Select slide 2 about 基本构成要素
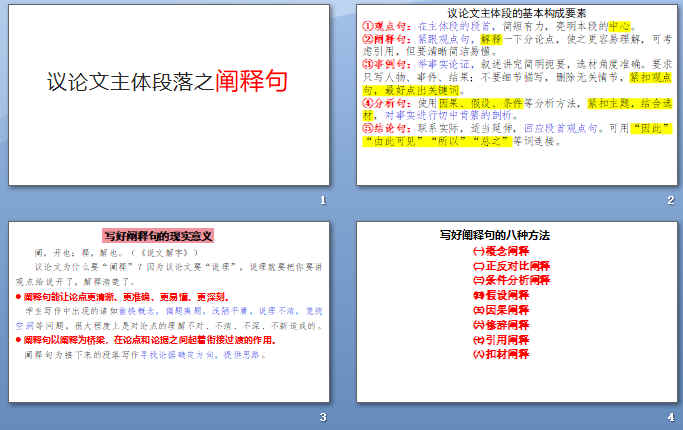 click(x=516, y=95)
